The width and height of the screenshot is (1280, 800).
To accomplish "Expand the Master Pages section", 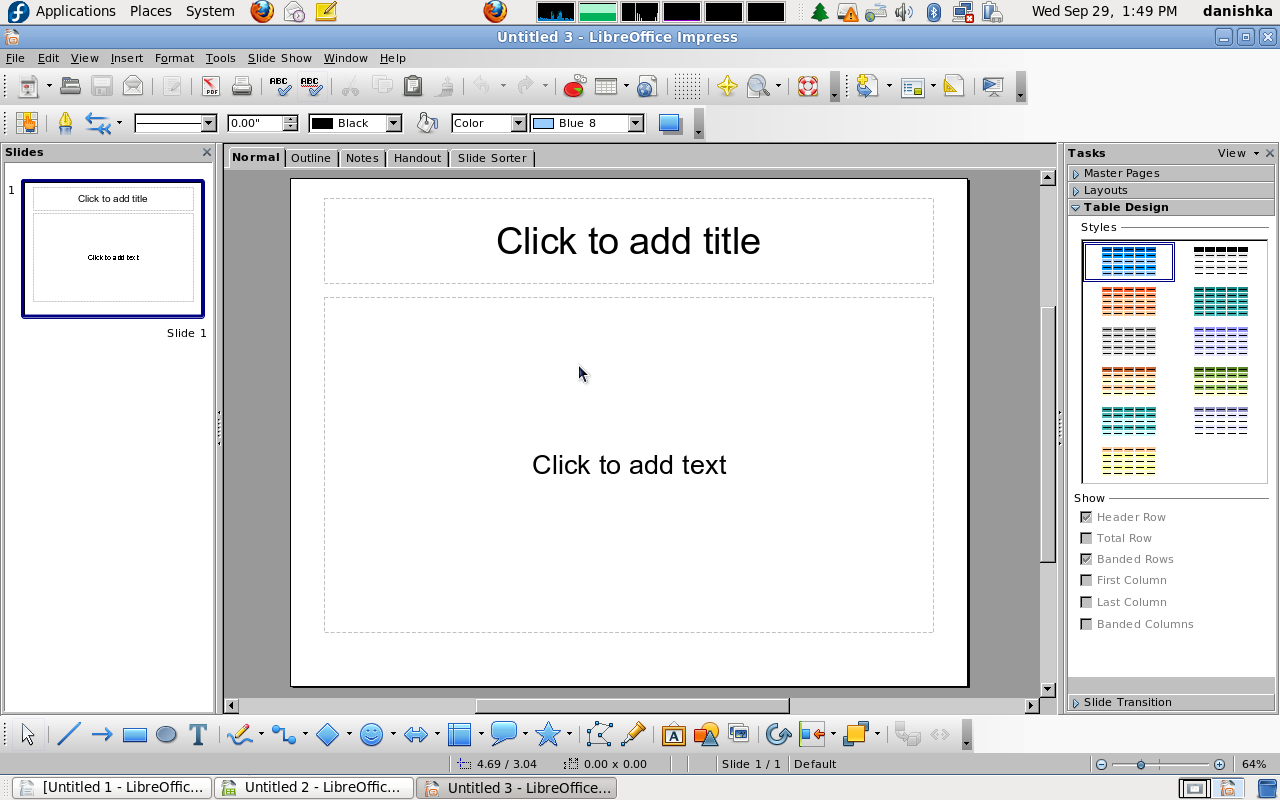I will [1171, 173].
